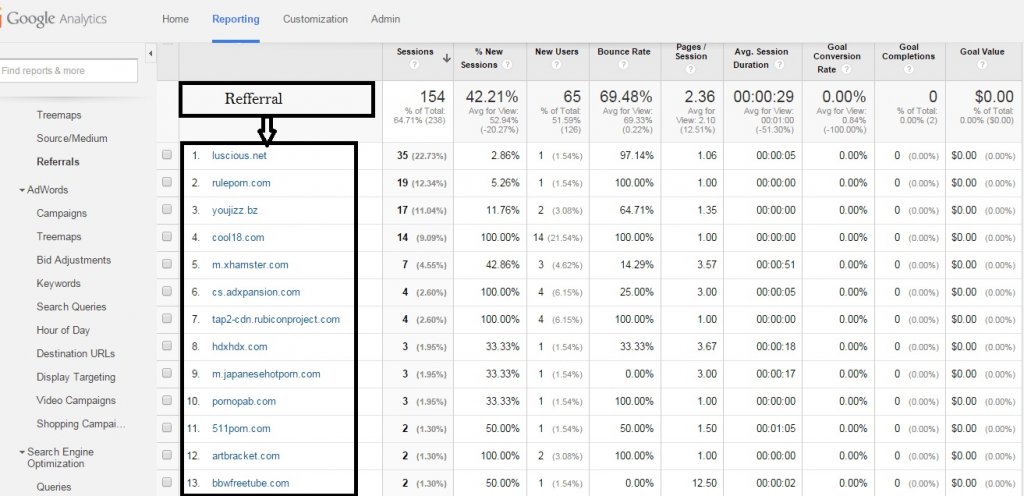Open the Keywords report
Viewport: 1024px width, 496px height.
58,283
